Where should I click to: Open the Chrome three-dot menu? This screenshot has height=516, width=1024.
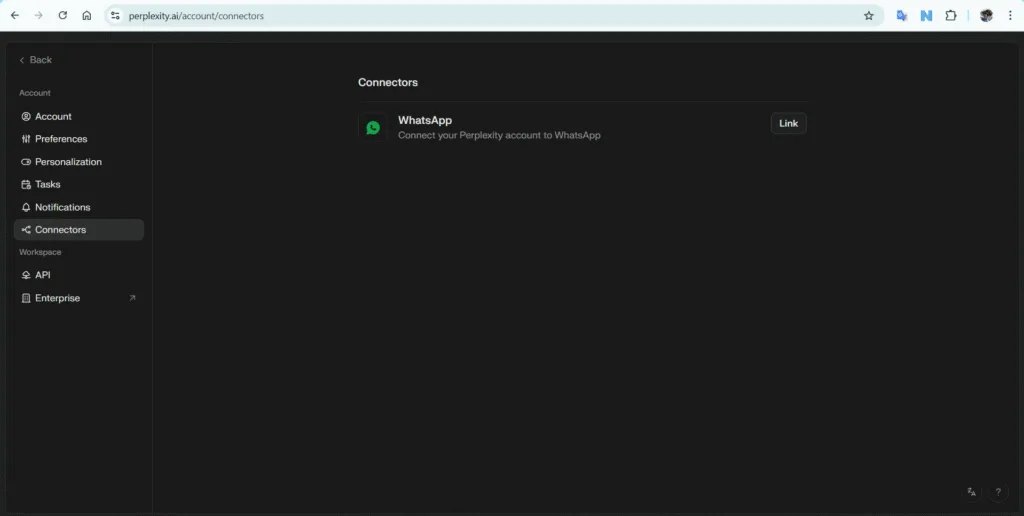pos(1010,16)
